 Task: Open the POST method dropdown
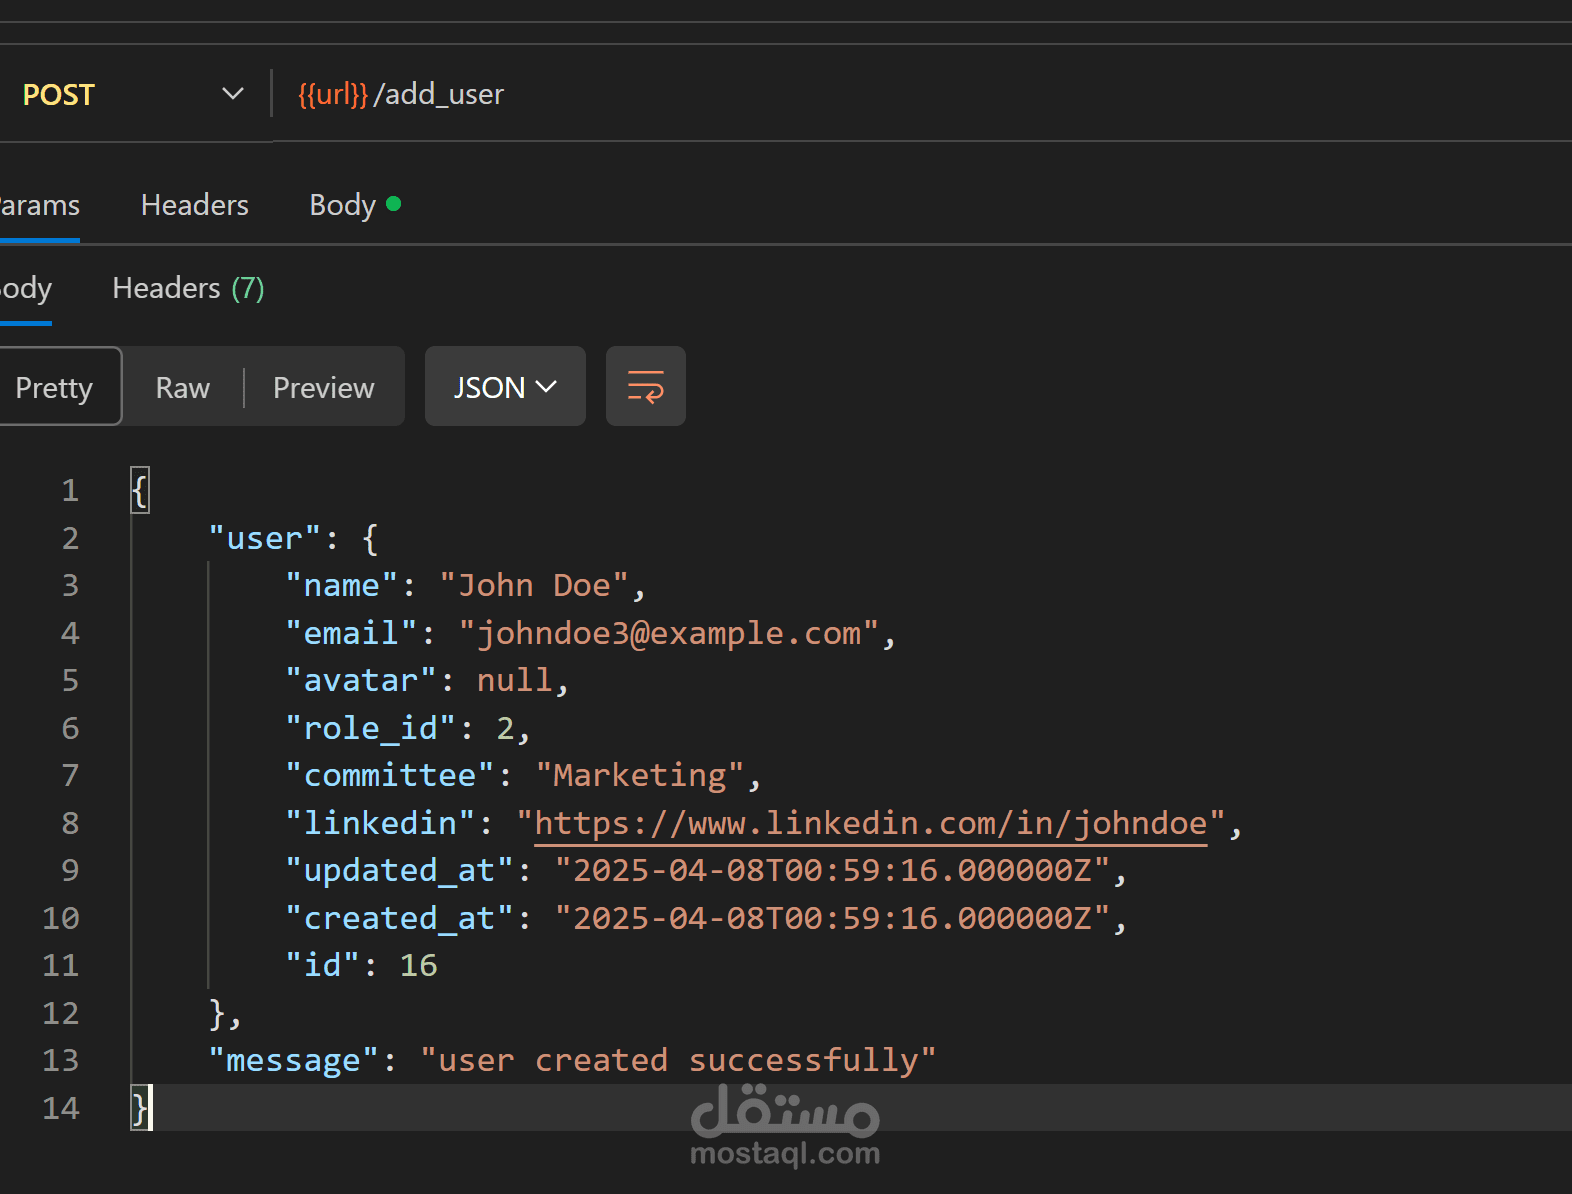point(232,94)
